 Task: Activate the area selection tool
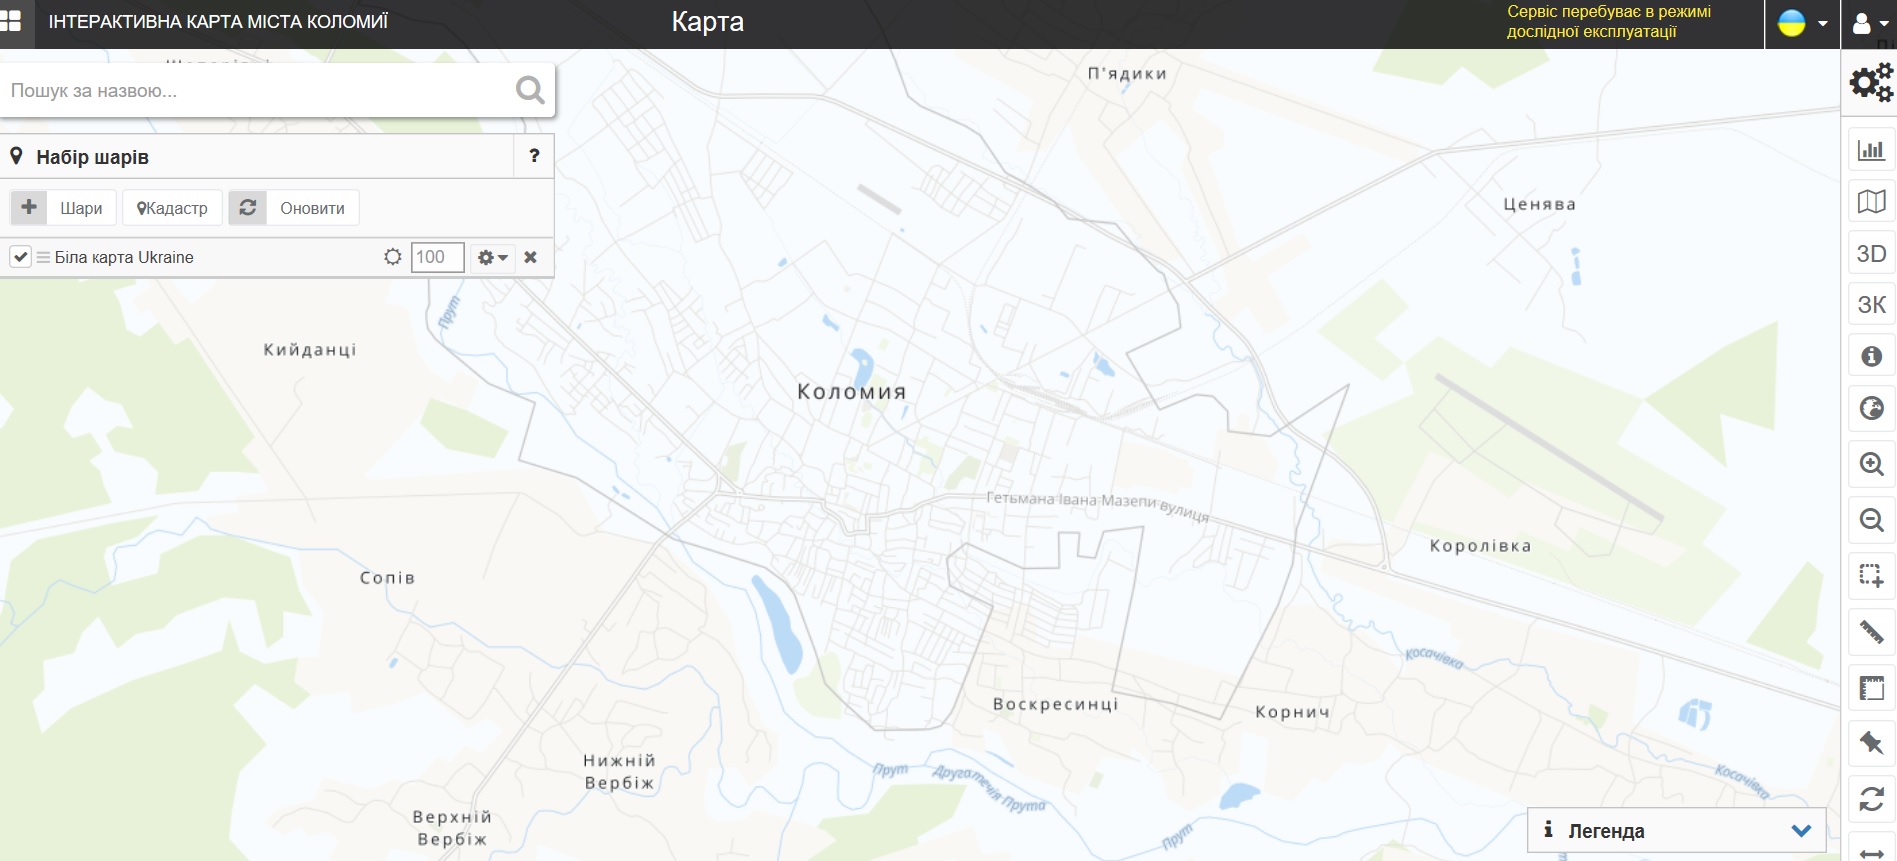pos(1870,576)
